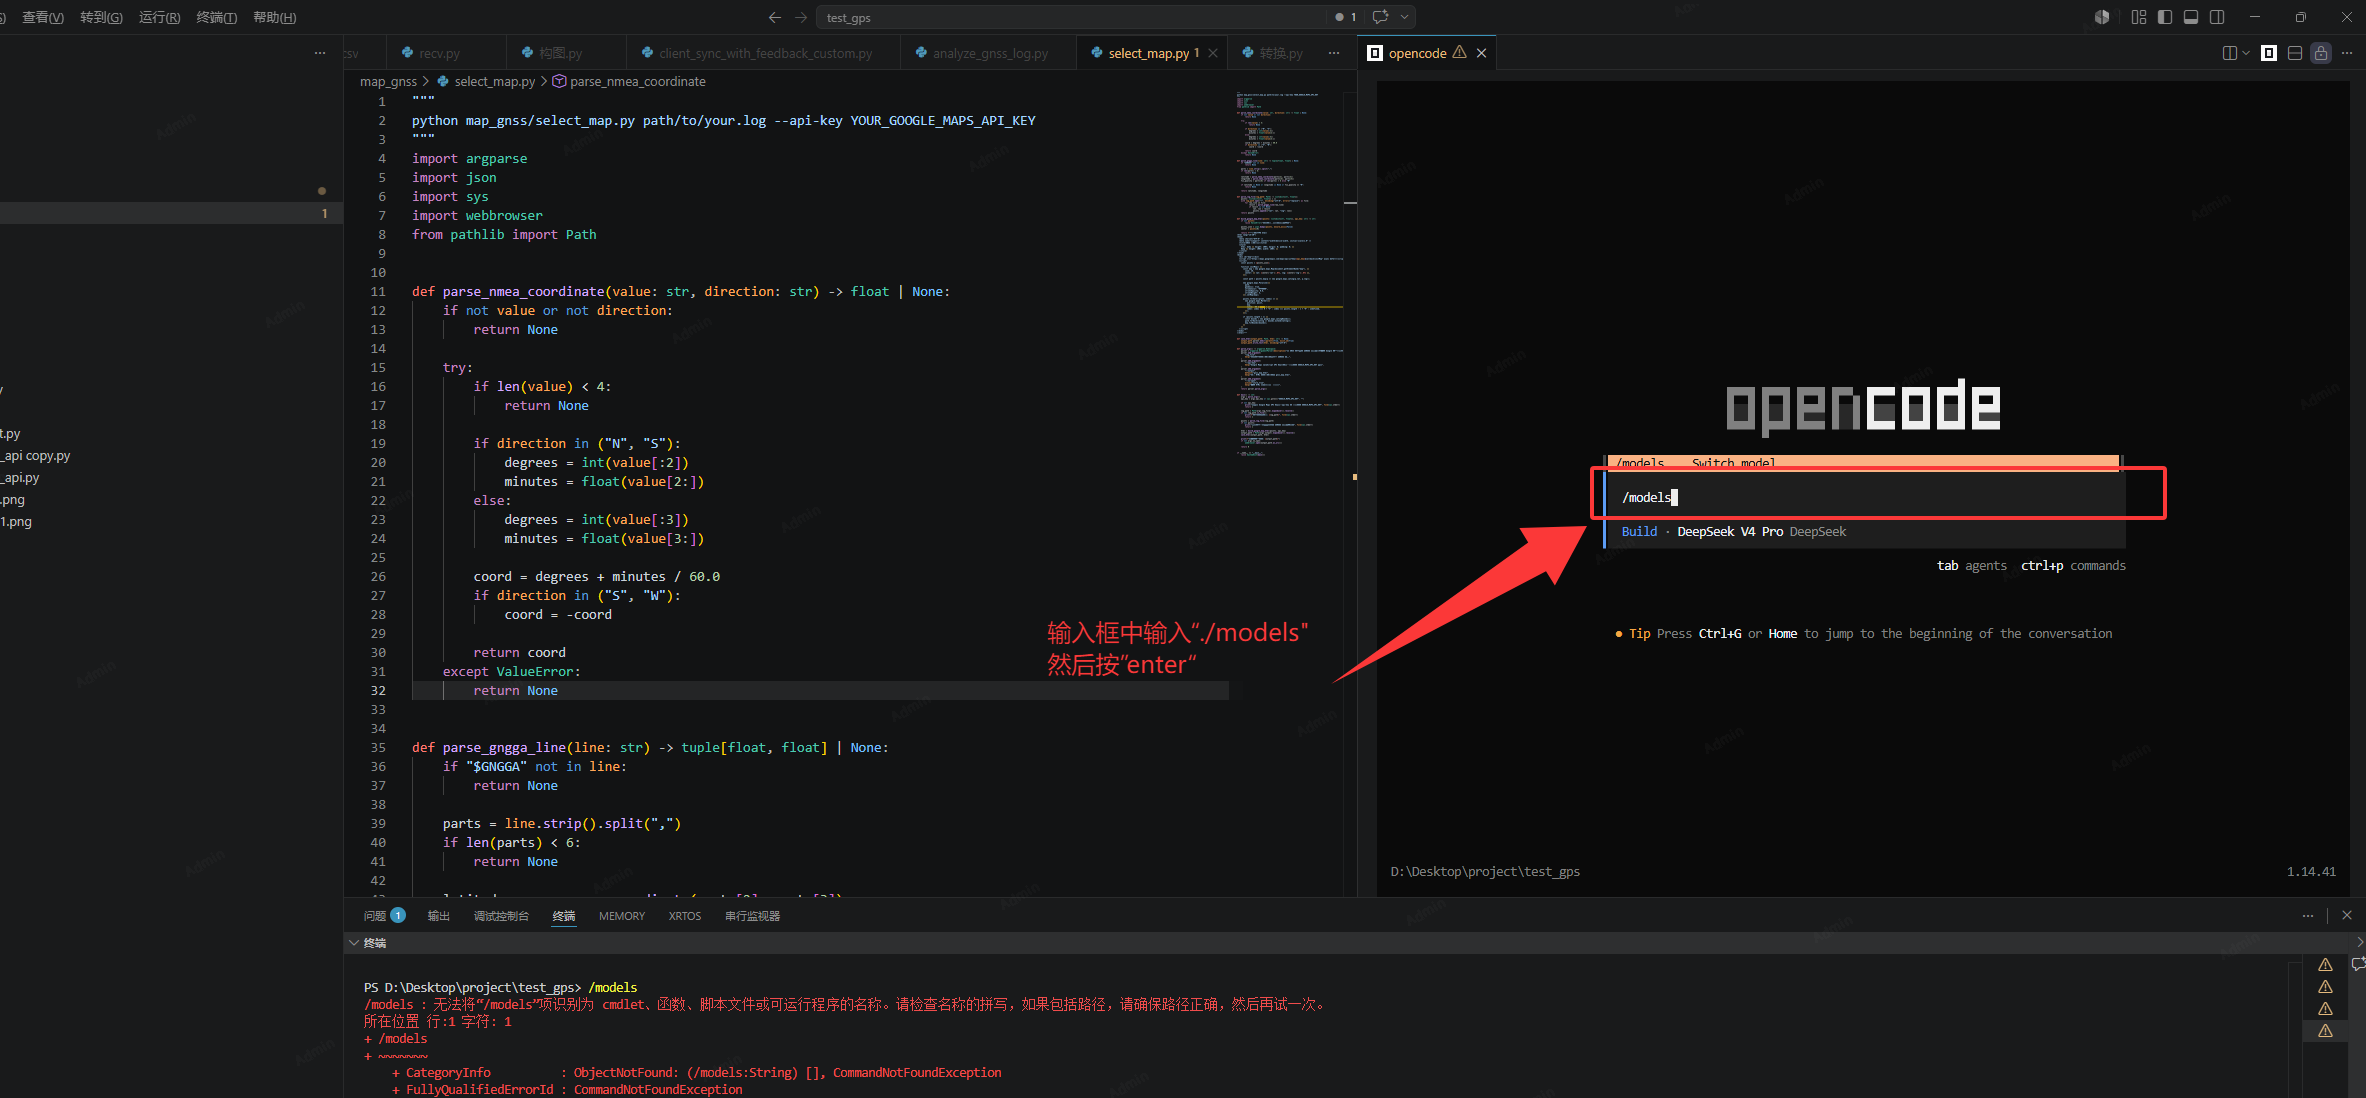2366x1098 pixels.
Task: Open the Customize Layout icon
Action: click(x=2139, y=17)
